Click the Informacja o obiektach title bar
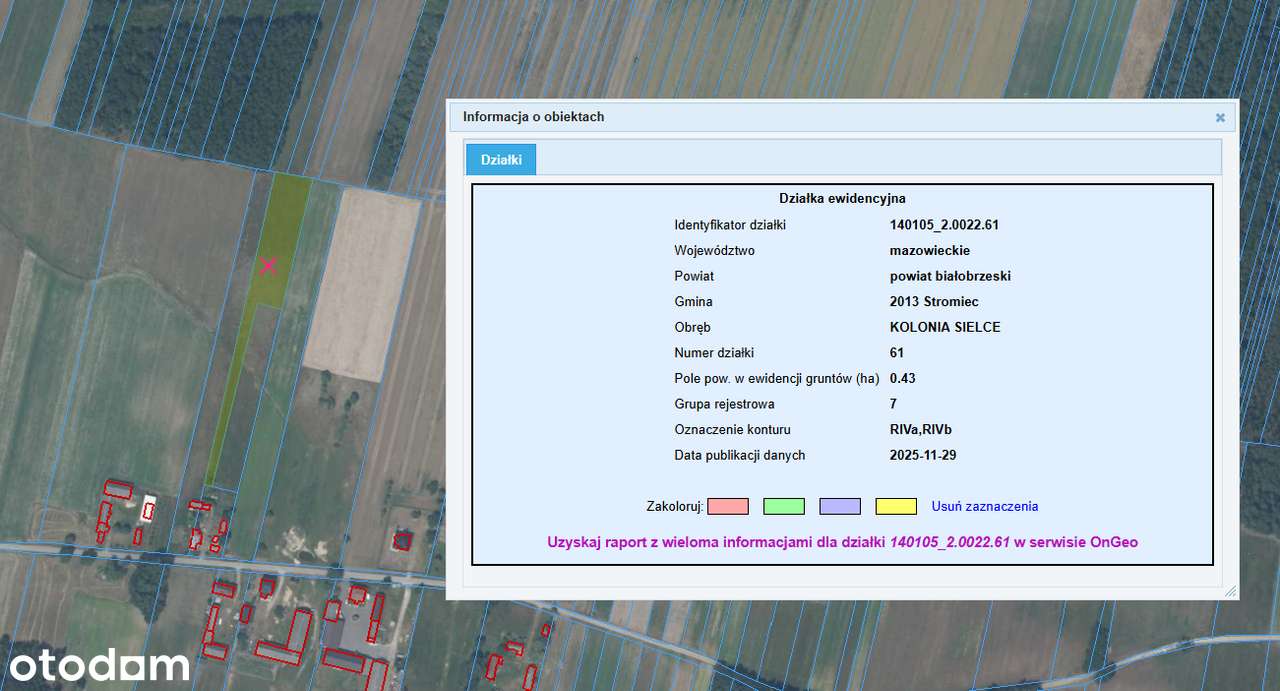This screenshot has width=1280, height=691. click(x=842, y=117)
